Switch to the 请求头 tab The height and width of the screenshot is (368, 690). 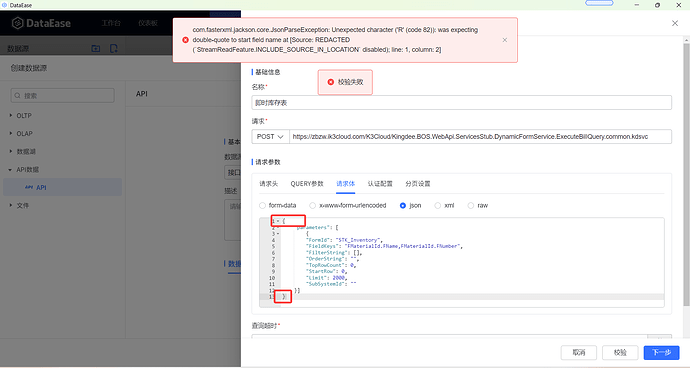click(268, 184)
